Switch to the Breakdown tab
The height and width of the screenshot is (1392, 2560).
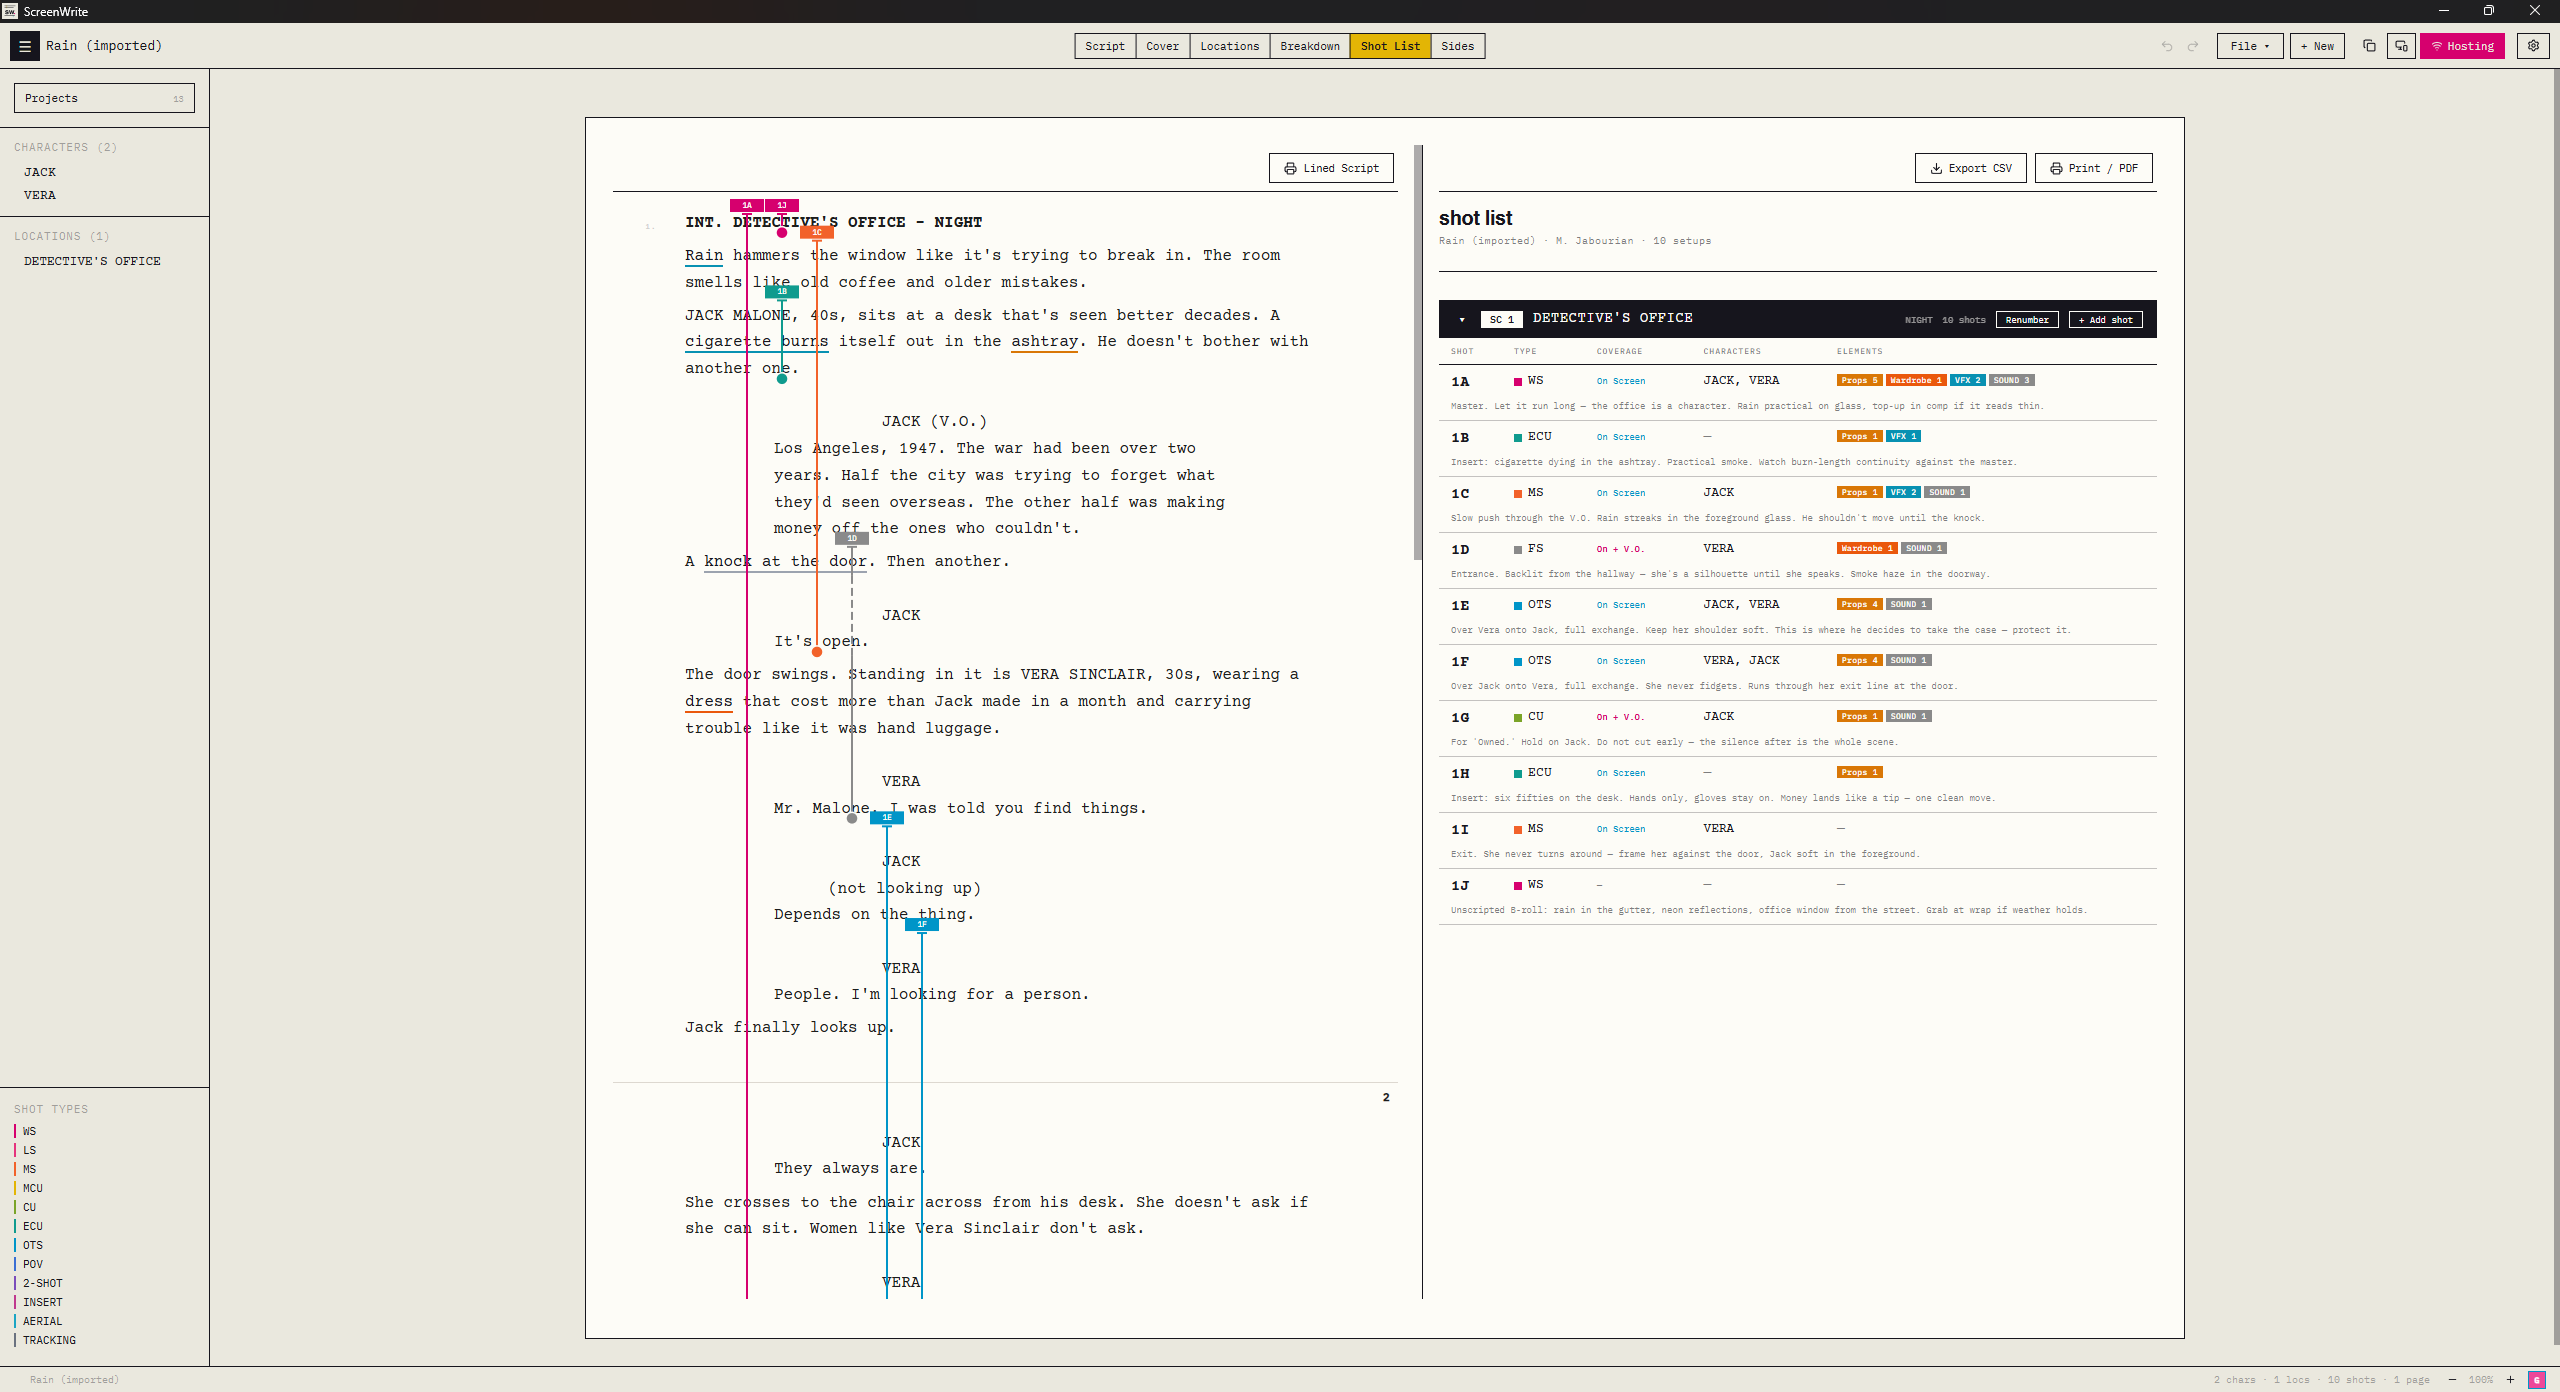1310,46
